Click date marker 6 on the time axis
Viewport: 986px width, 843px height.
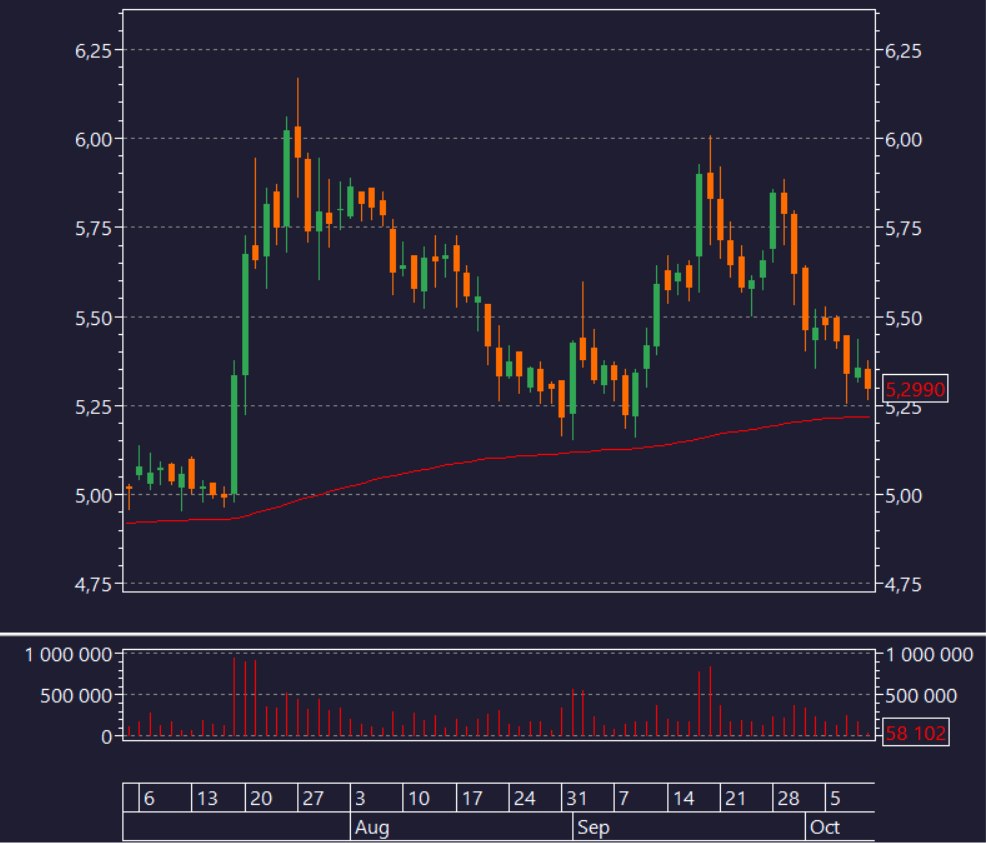click(149, 798)
